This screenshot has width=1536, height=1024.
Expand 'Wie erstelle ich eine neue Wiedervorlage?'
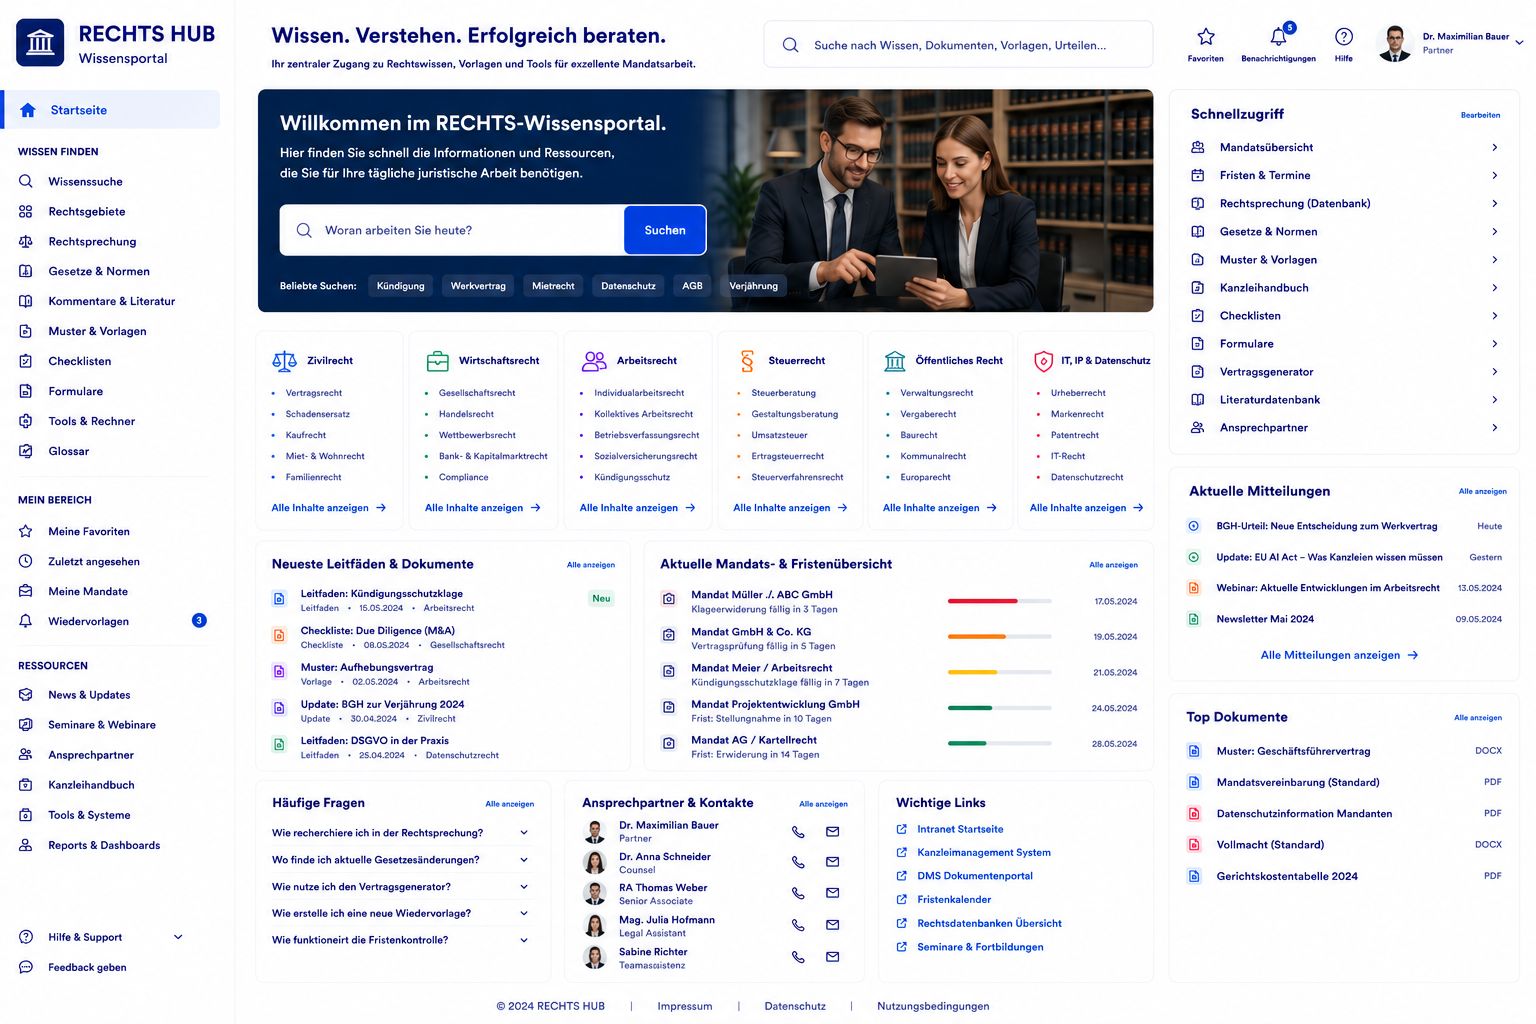point(523,913)
